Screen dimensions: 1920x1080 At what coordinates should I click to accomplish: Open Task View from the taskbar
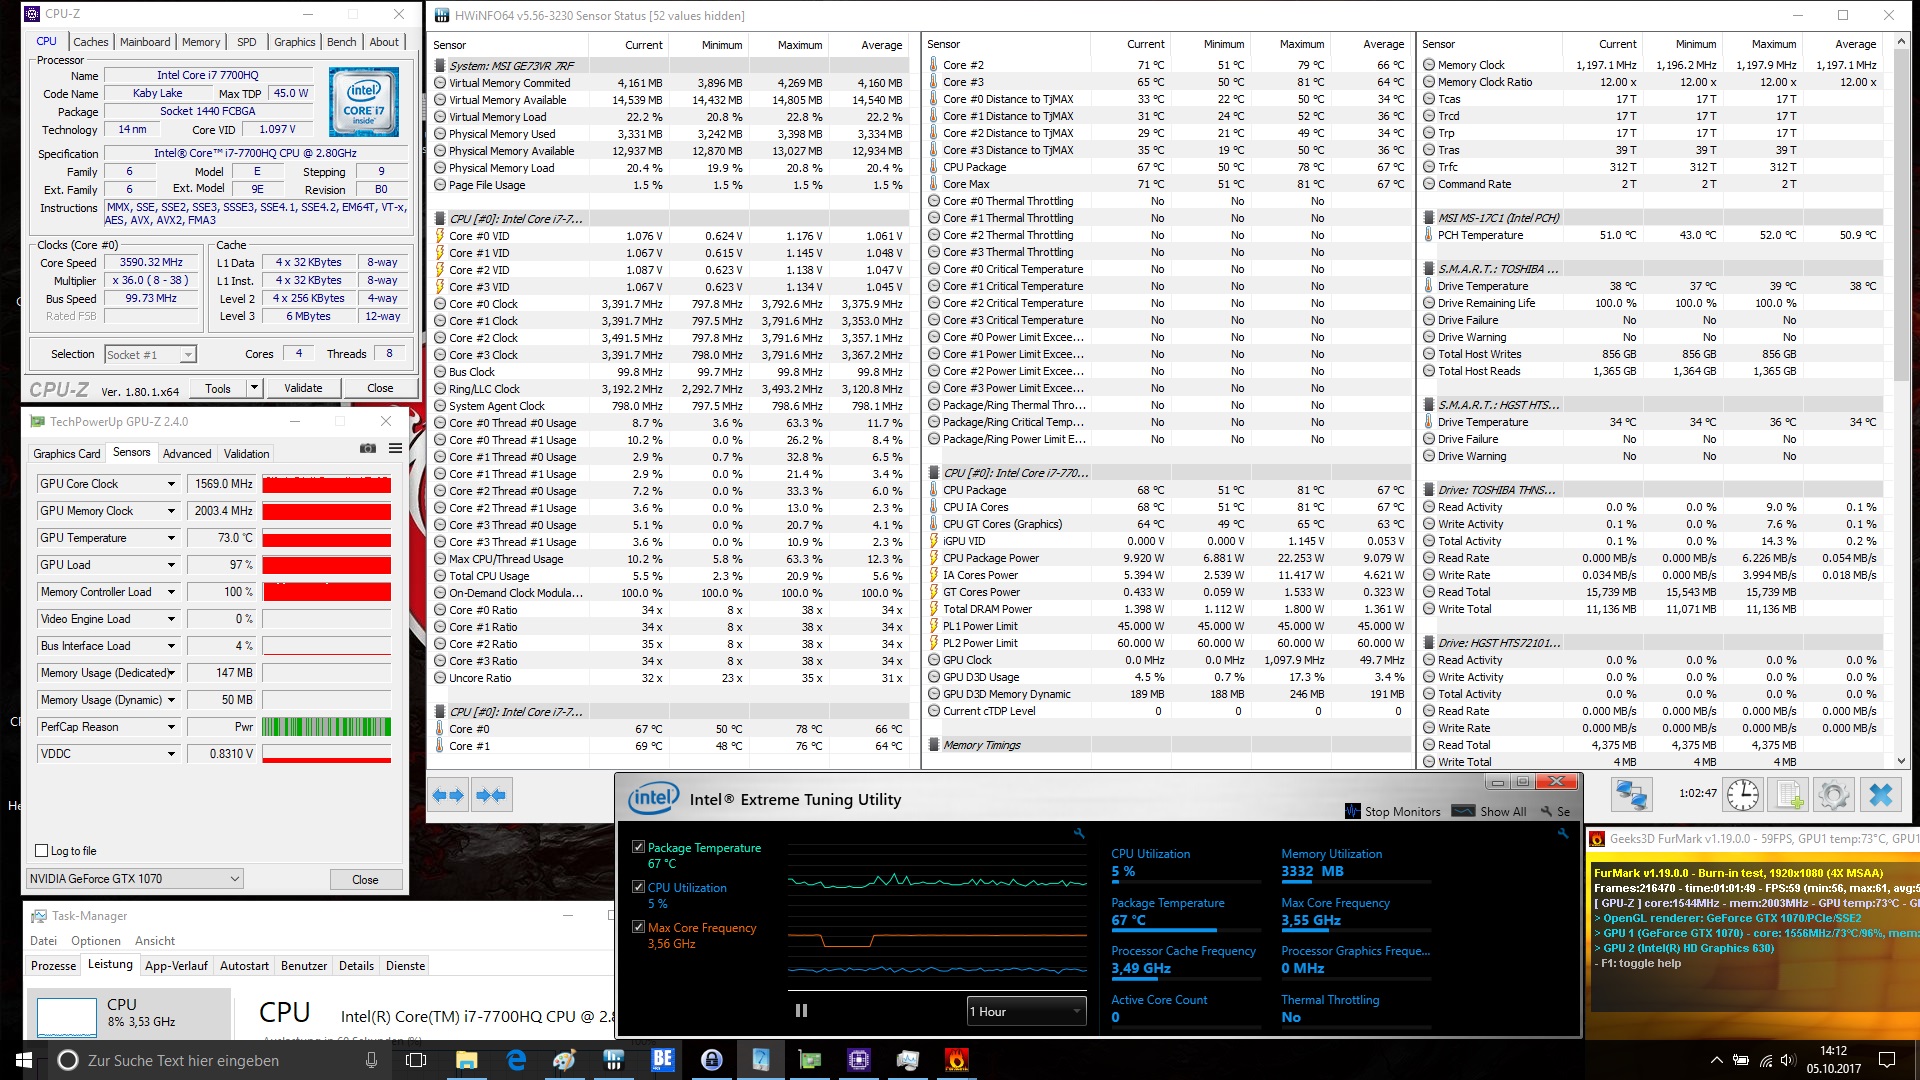[416, 1060]
